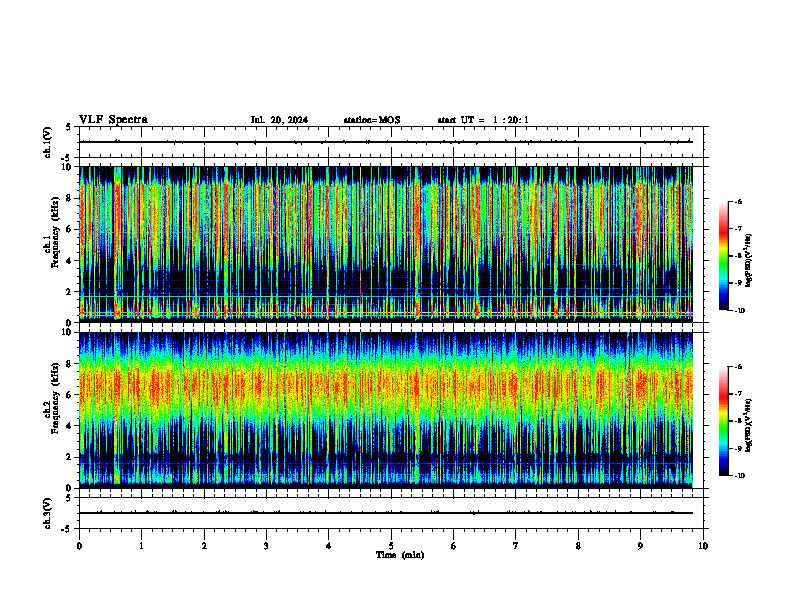
Task: Click the "5" volt tick of the ch.1(V) strip
Action: (68, 127)
